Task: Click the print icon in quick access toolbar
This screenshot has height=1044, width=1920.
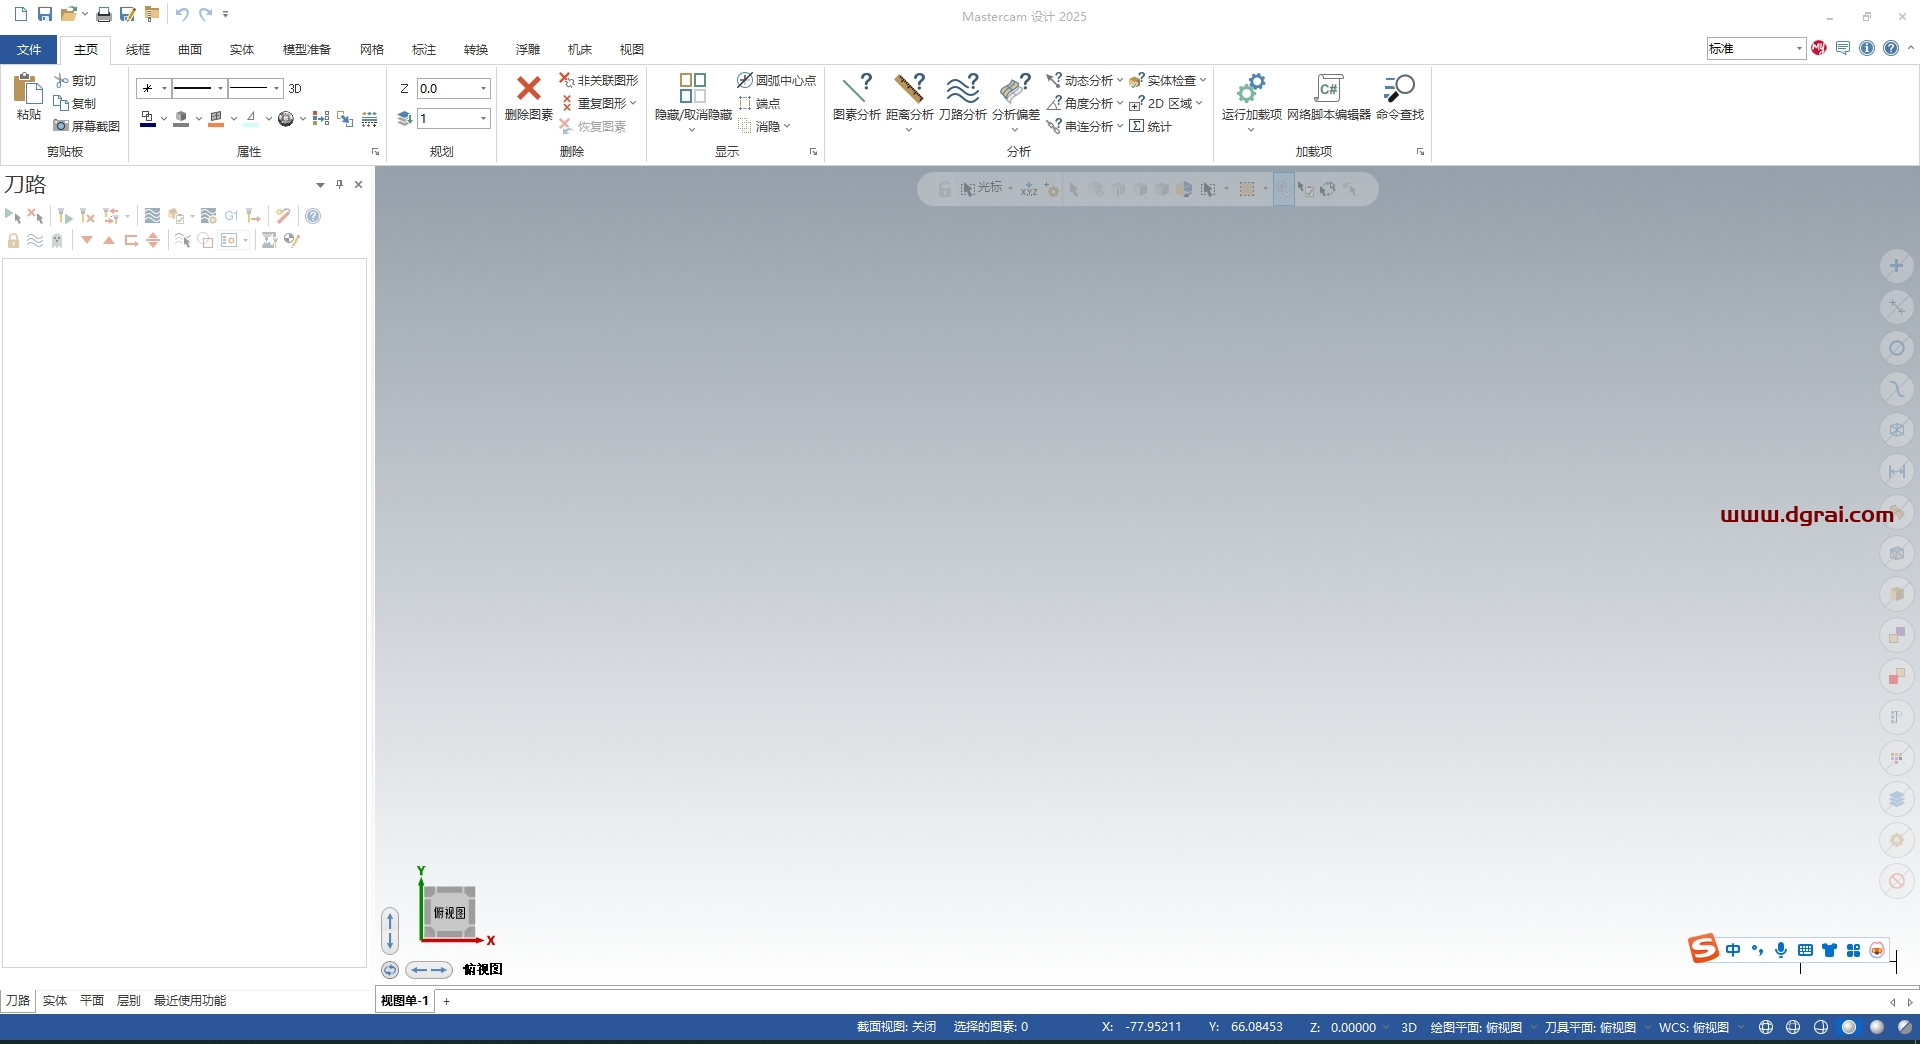Action: pos(103,14)
